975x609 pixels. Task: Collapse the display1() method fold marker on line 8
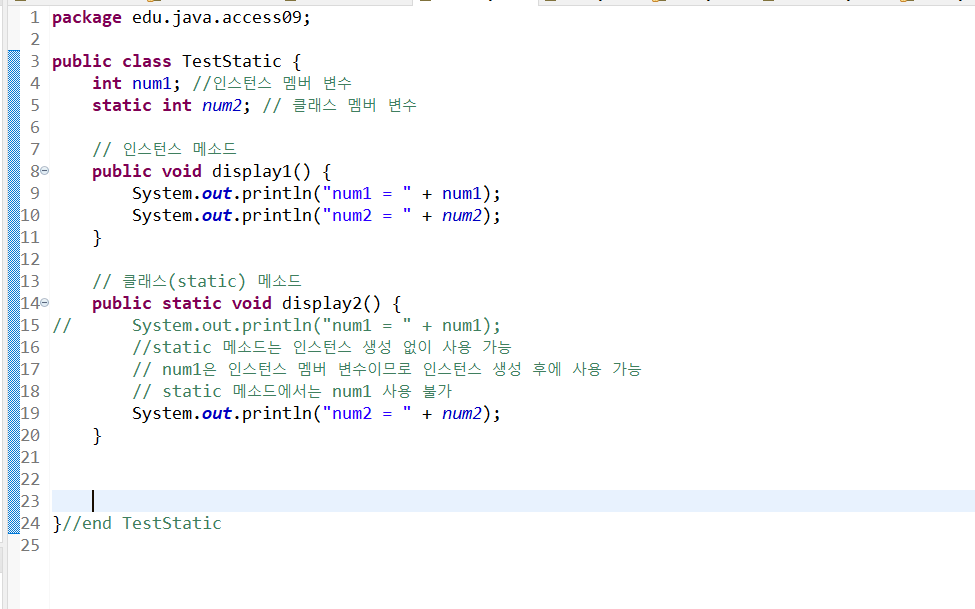tap(45, 170)
